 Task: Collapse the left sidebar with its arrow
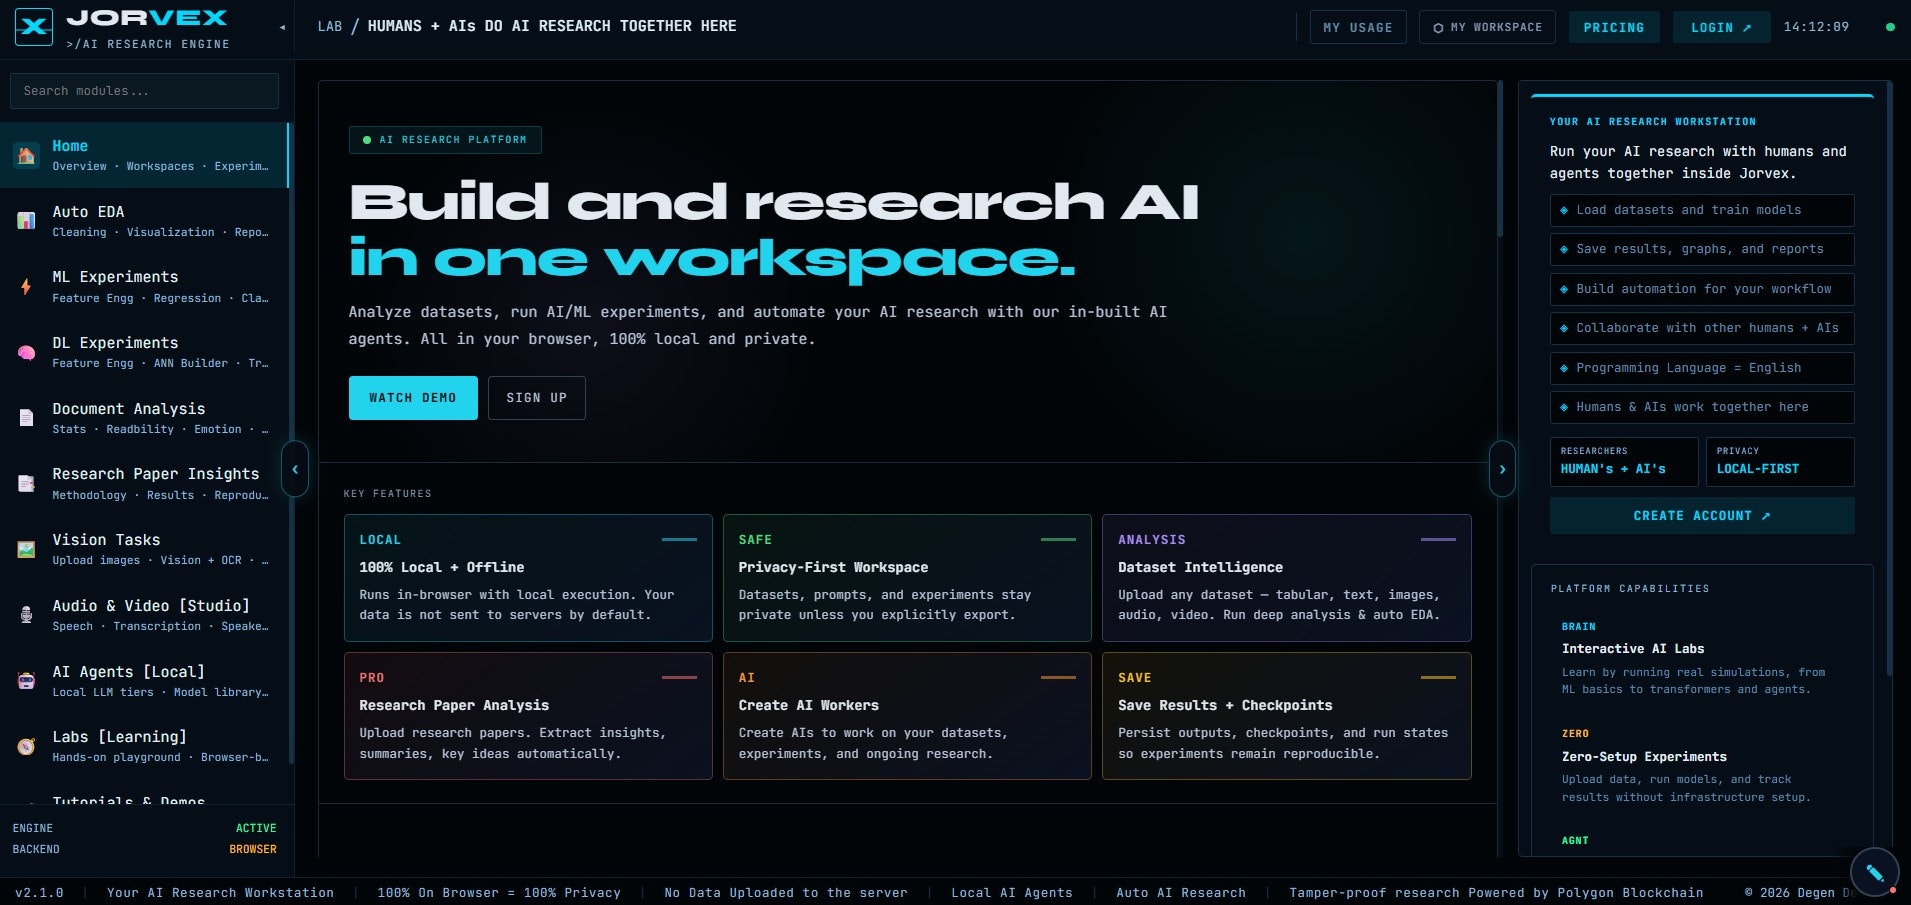[281, 26]
